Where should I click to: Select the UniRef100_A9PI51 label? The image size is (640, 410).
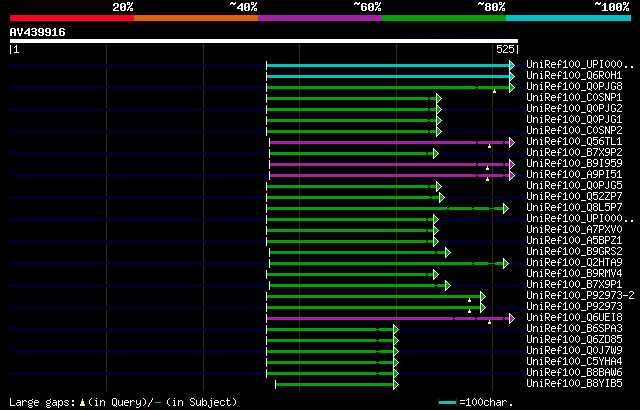tap(574, 175)
